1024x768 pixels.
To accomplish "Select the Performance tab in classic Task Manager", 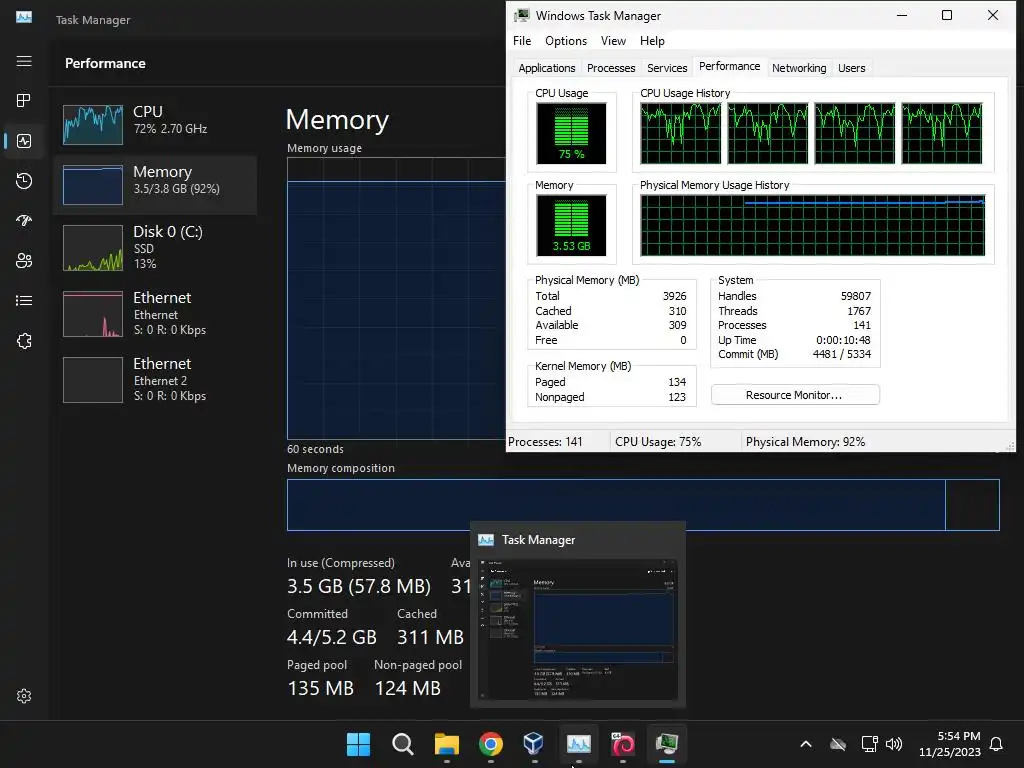I will pos(729,66).
